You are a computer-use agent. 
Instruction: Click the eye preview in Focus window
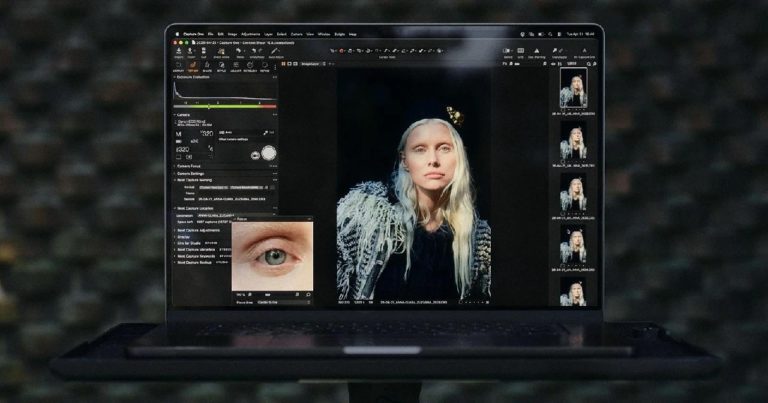click(x=272, y=256)
